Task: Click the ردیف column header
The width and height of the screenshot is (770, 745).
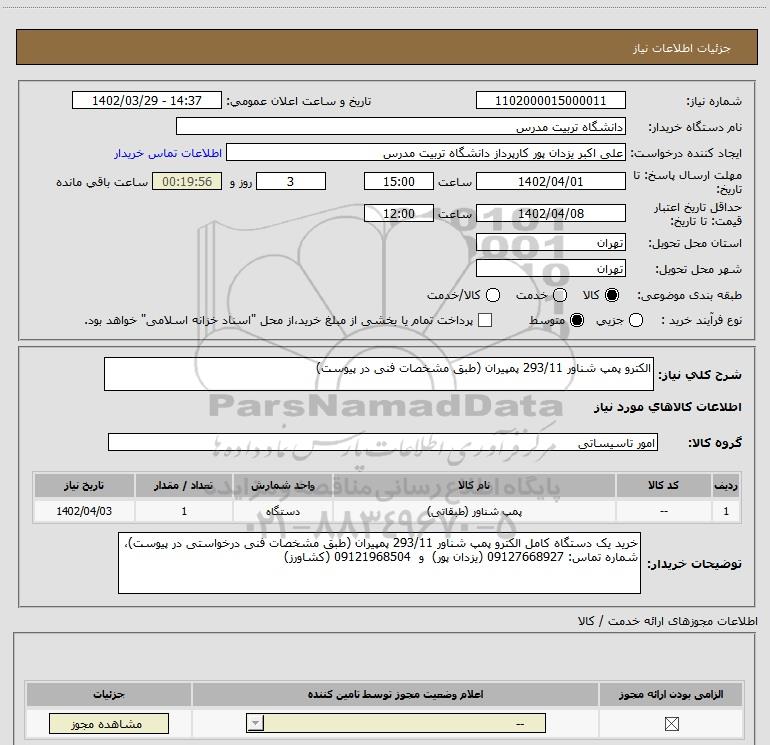Action: (726, 485)
